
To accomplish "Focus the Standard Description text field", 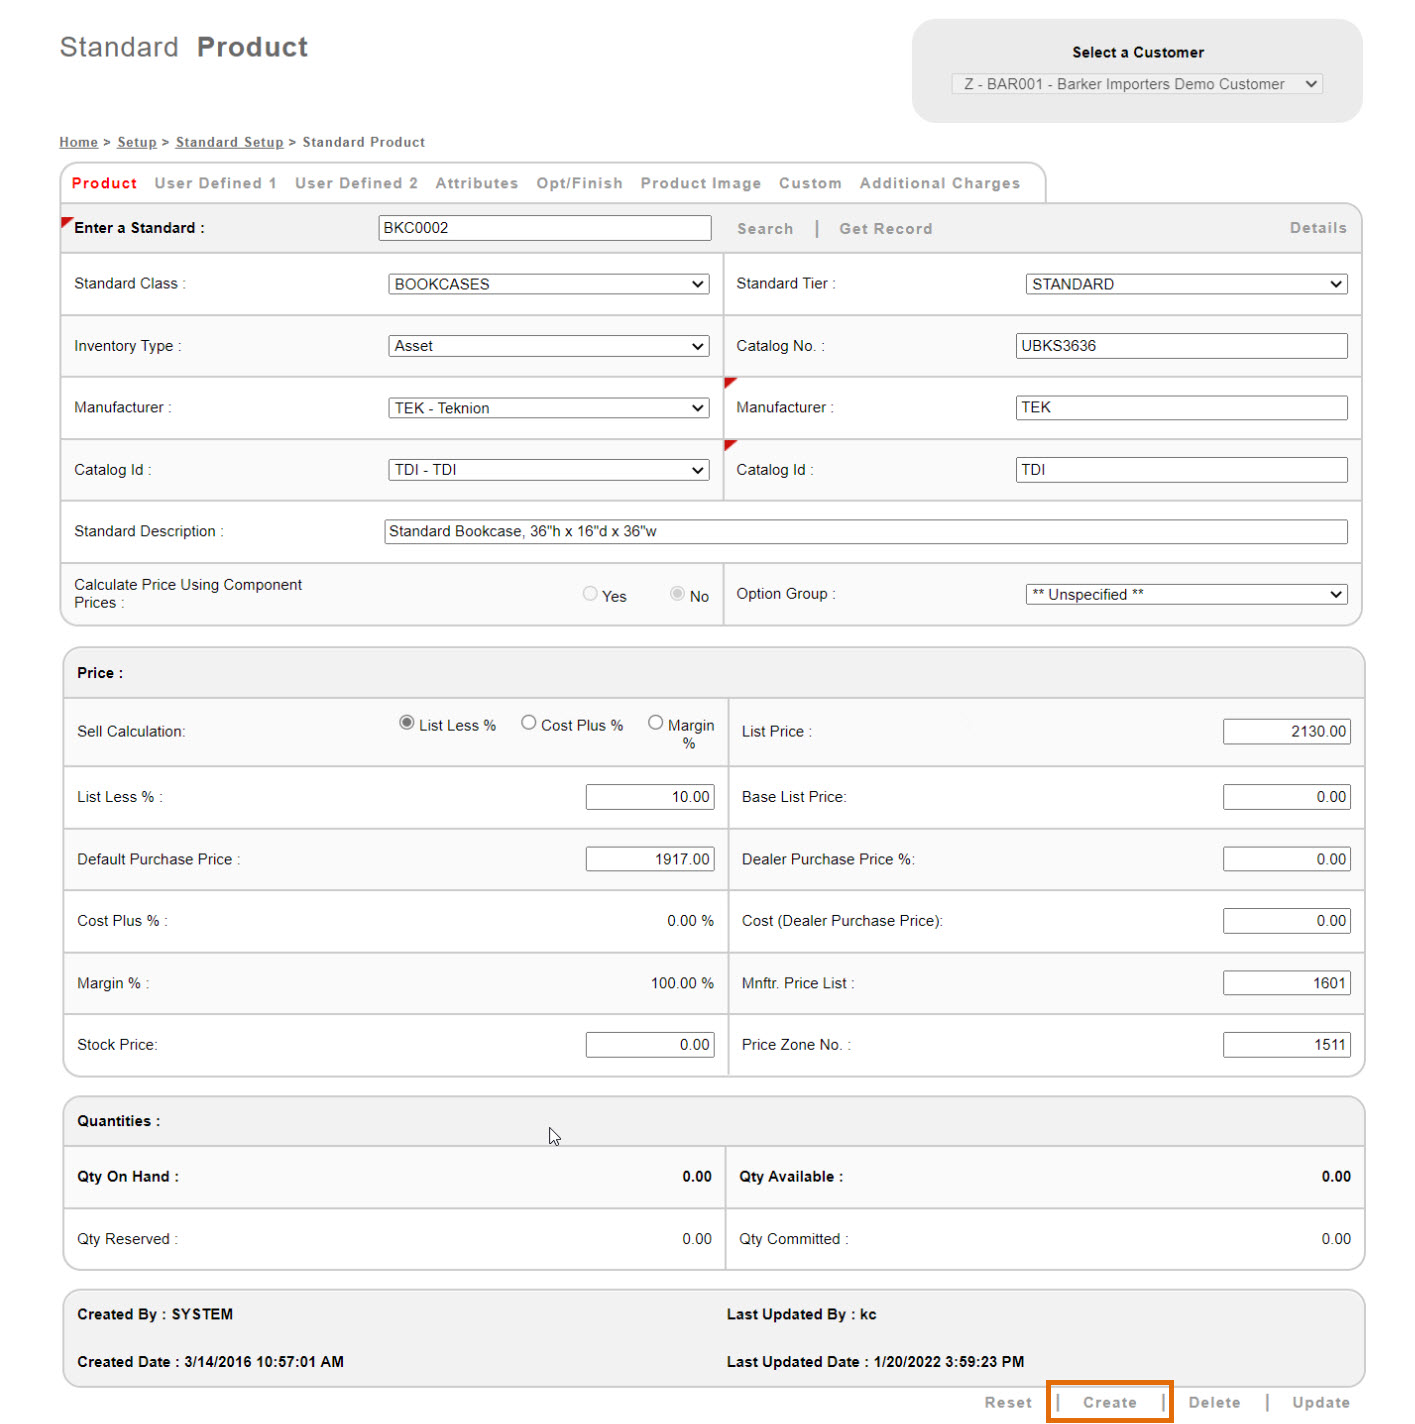I will point(865,532).
